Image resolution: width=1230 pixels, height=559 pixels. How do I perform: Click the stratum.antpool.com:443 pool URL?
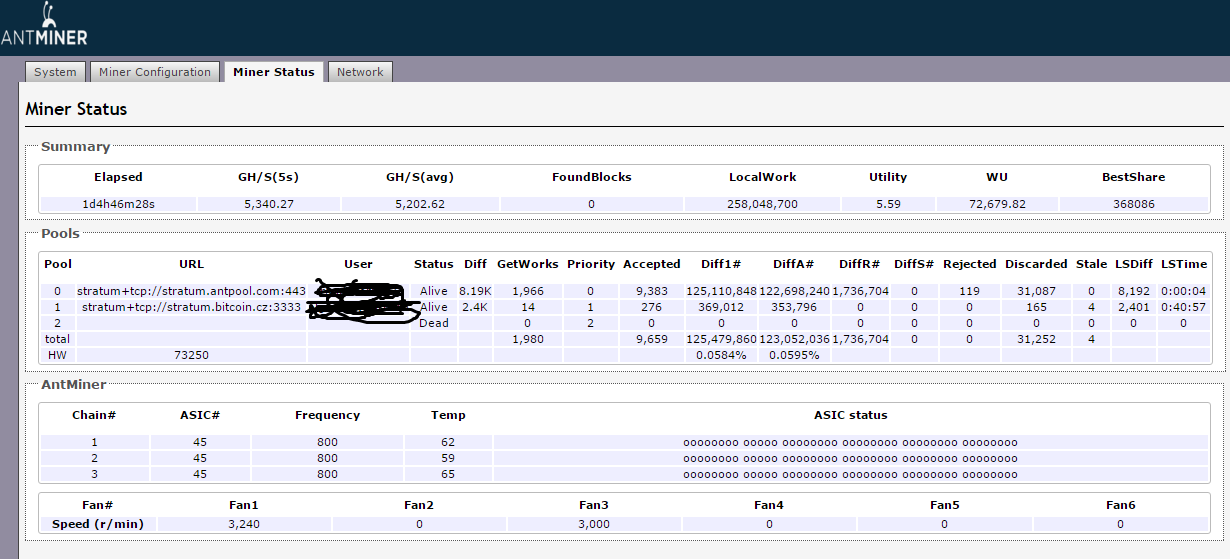click(x=191, y=291)
